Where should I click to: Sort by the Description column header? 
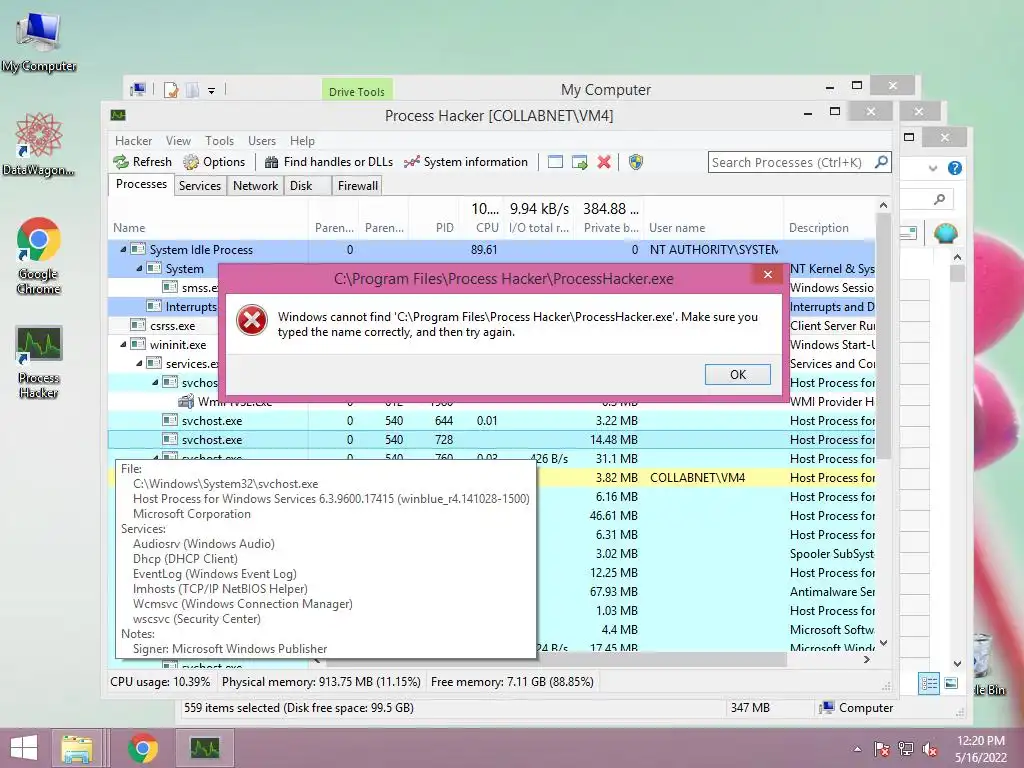coord(829,227)
